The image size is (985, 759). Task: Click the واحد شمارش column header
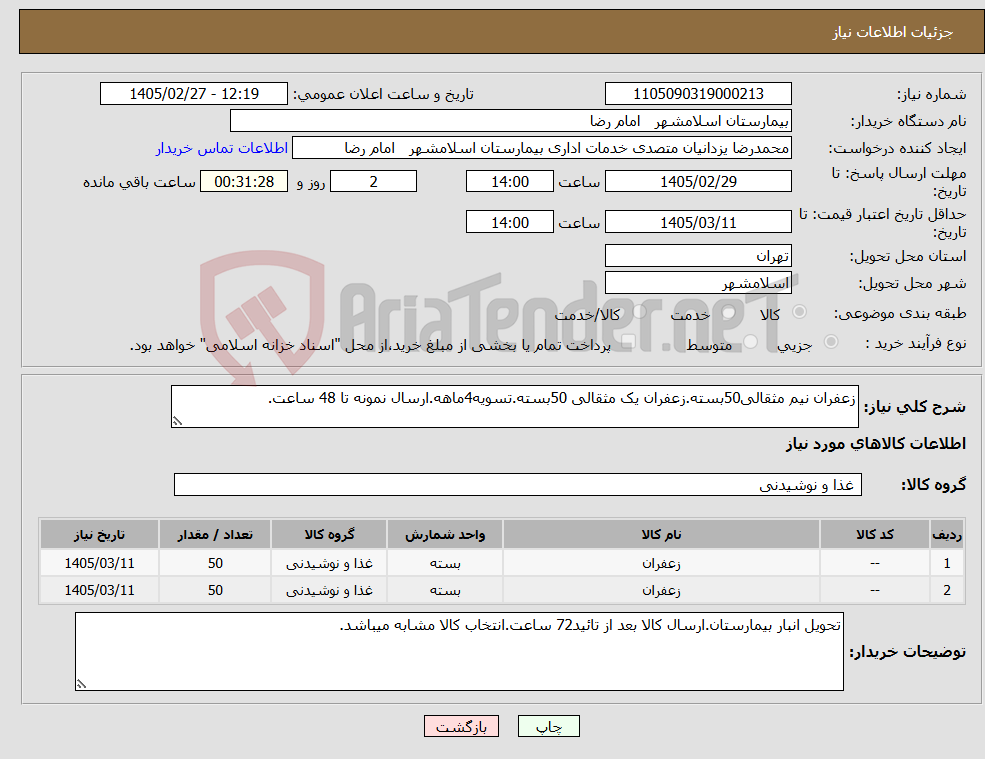(445, 534)
